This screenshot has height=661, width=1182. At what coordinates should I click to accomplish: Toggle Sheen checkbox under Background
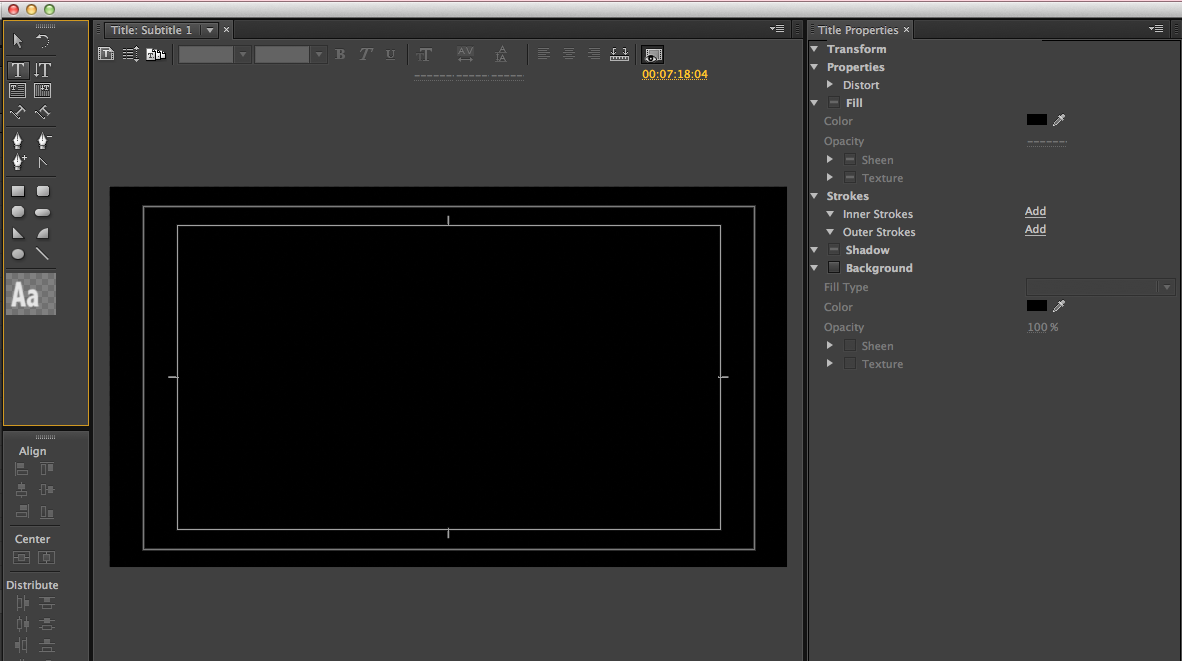click(x=850, y=346)
